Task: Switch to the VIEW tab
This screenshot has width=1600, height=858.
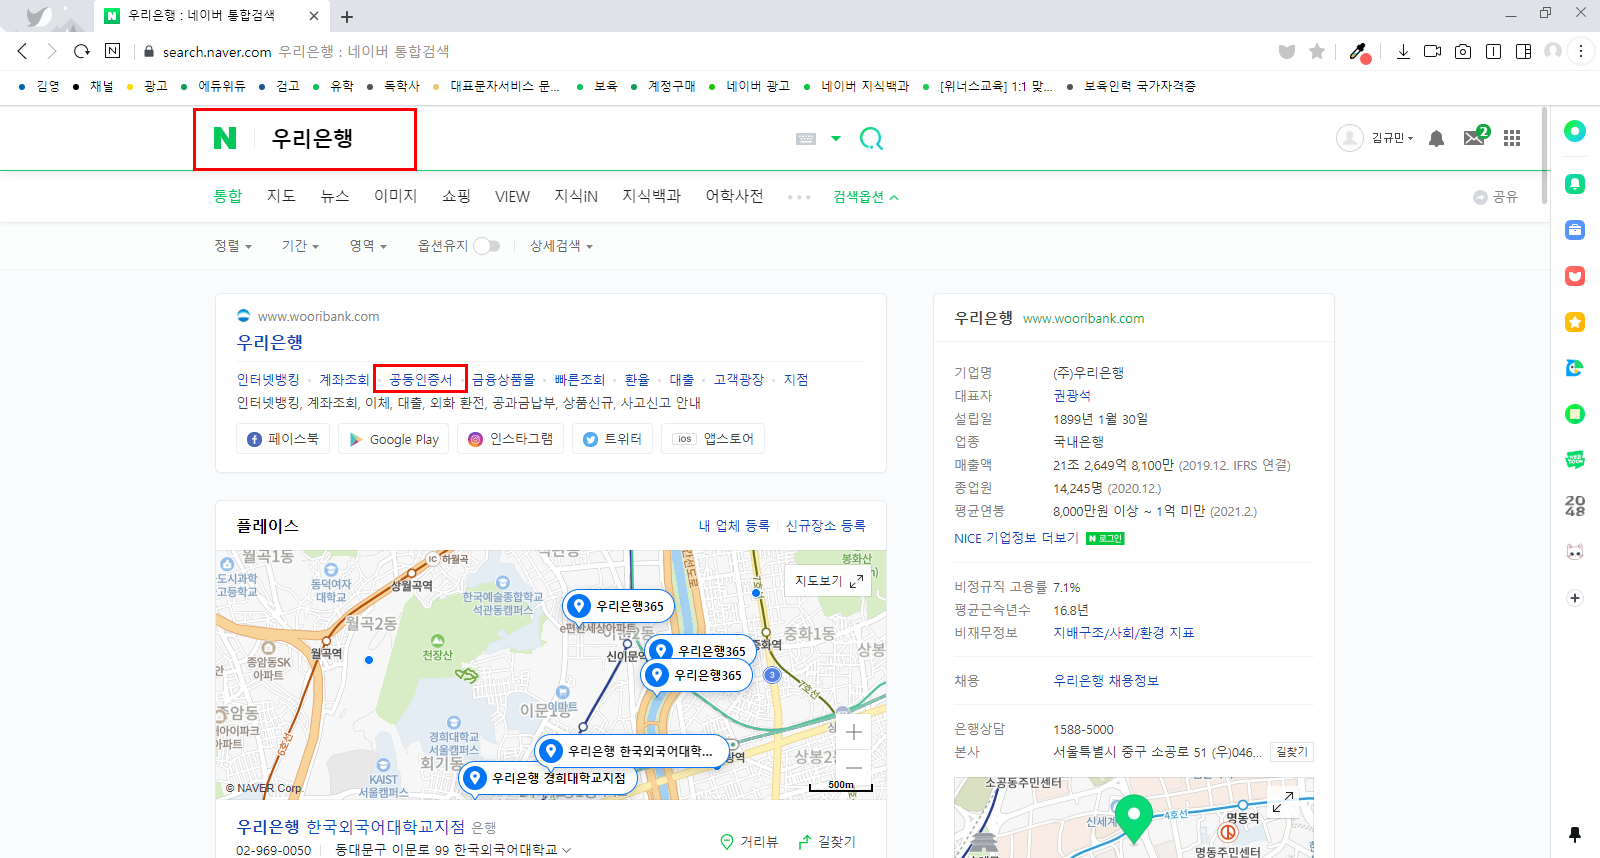Action: pos(512,197)
